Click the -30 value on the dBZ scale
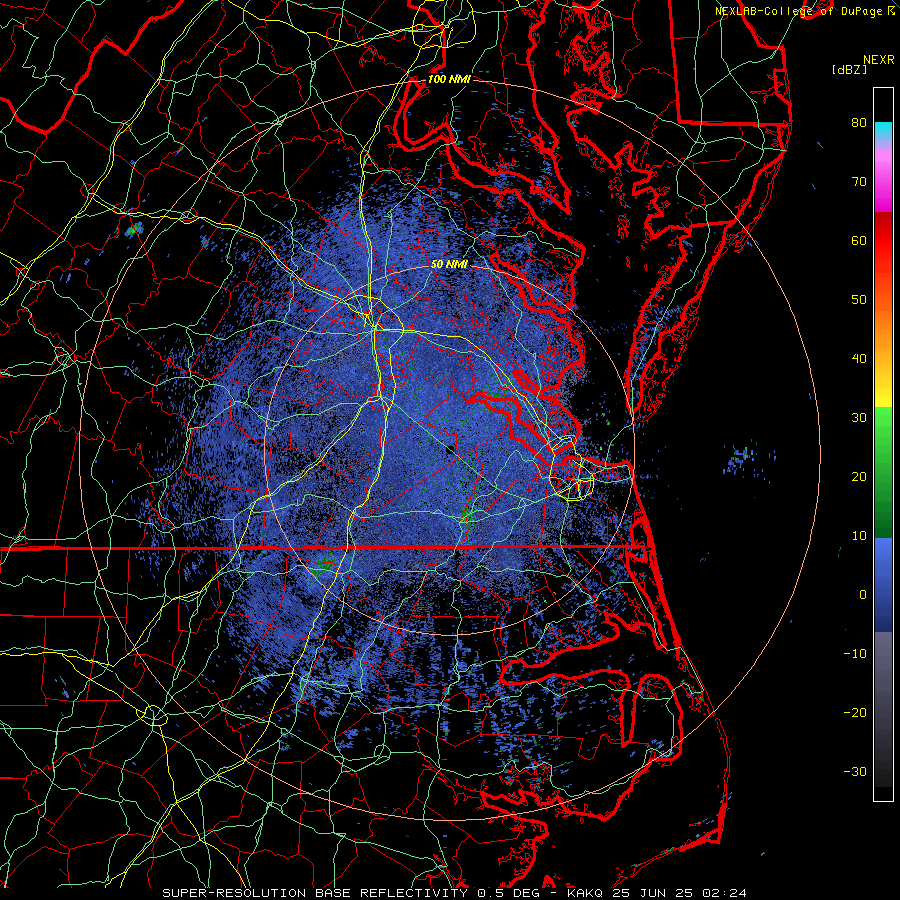Image resolution: width=900 pixels, height=900 pixels. [x=855, y=771]
